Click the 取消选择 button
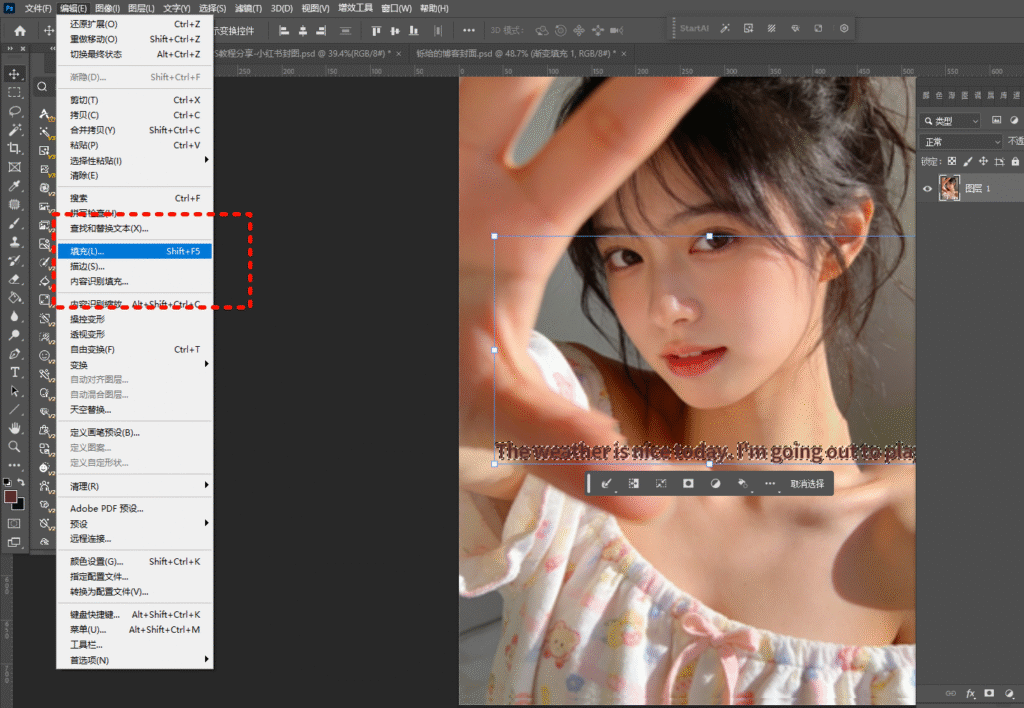This screenshot has width=1024, height=708. (x=807, y=483)
